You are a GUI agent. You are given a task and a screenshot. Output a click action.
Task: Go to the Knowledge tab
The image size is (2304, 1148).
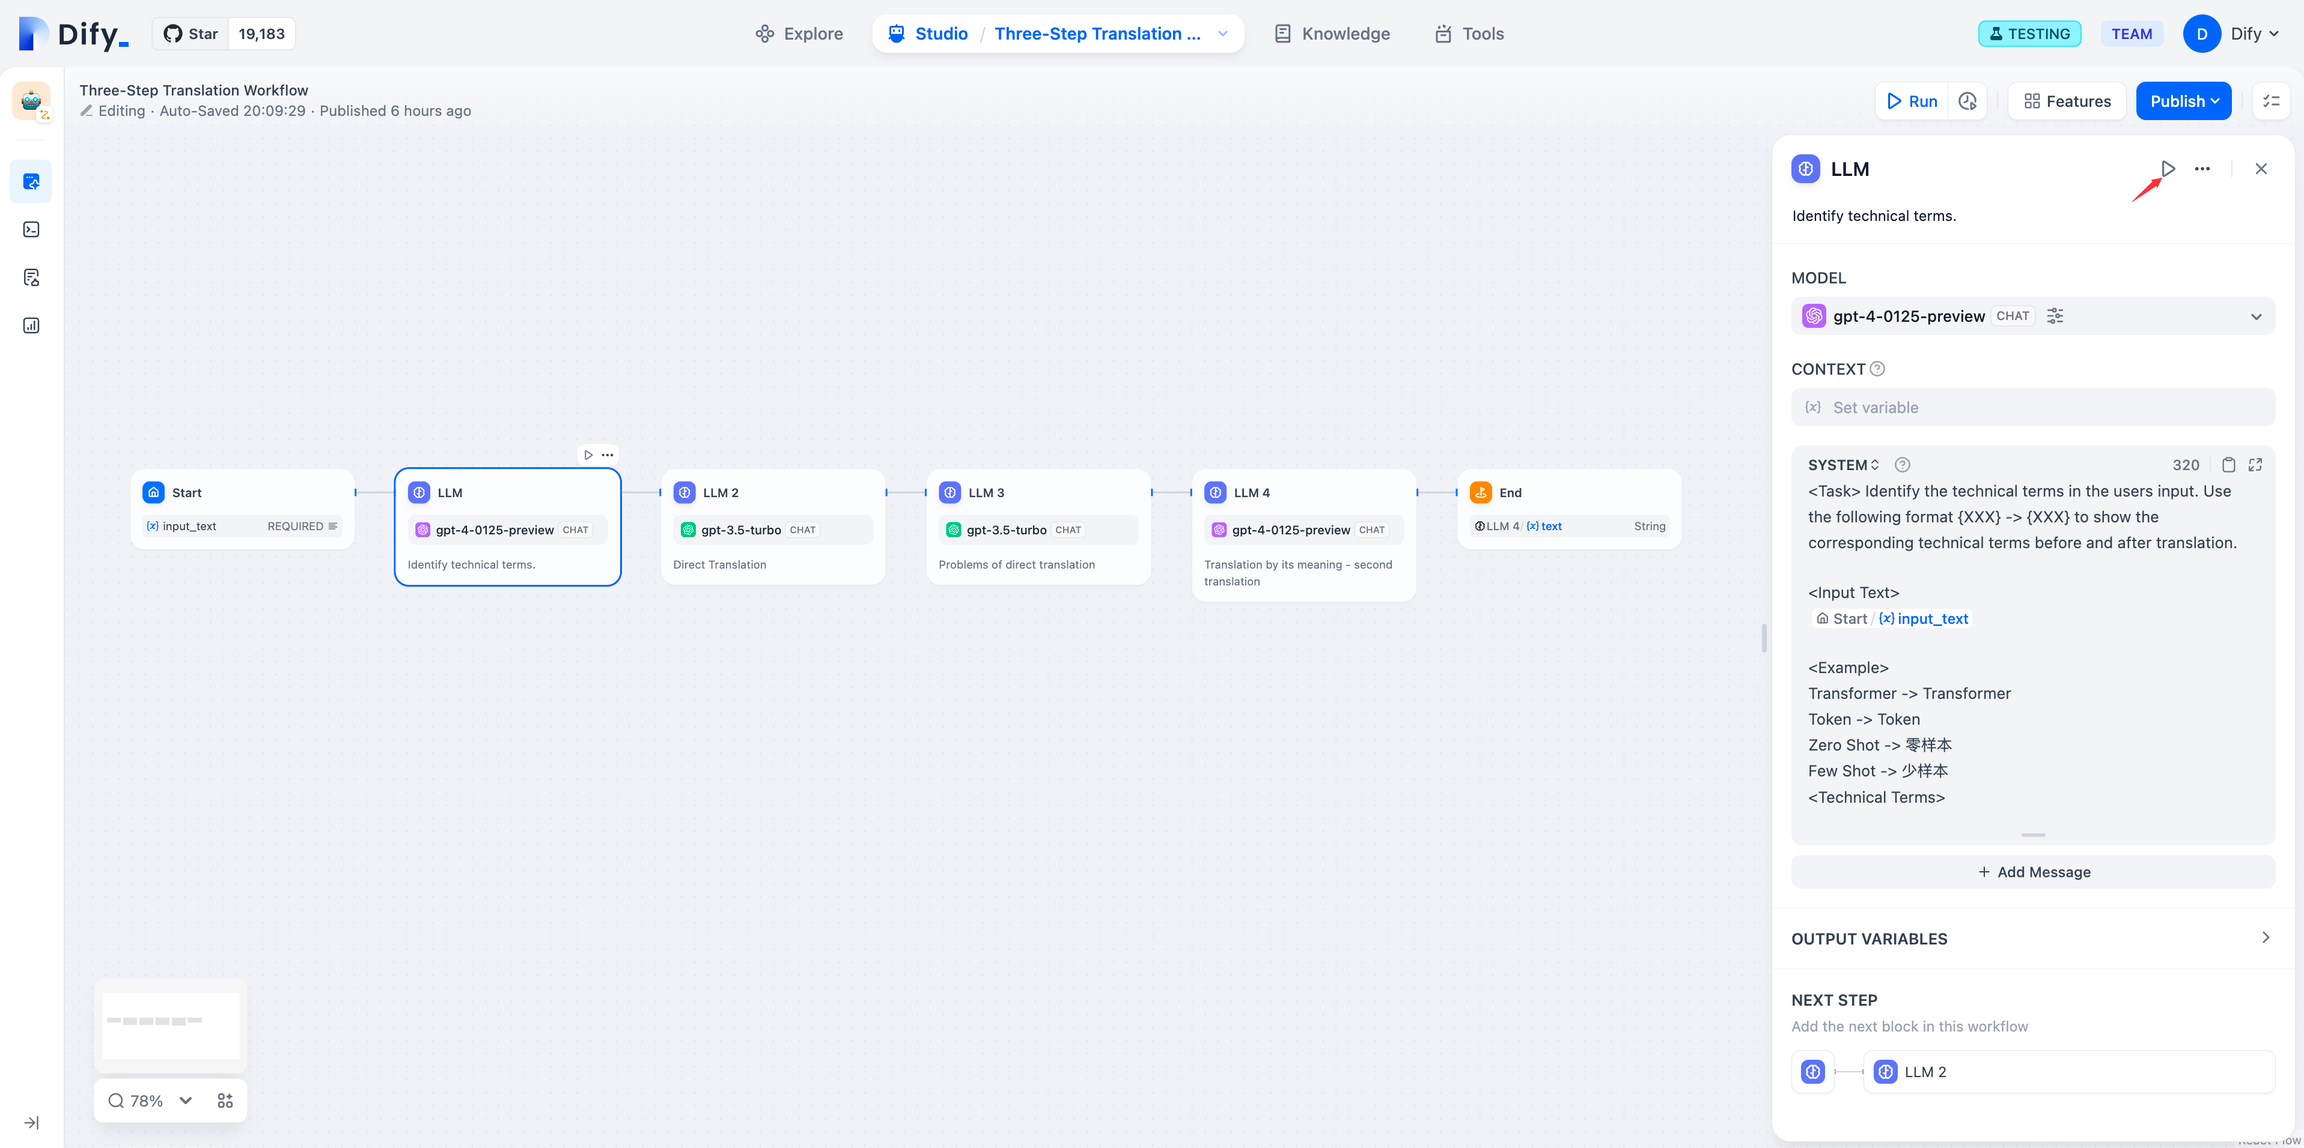[1332, 34]
